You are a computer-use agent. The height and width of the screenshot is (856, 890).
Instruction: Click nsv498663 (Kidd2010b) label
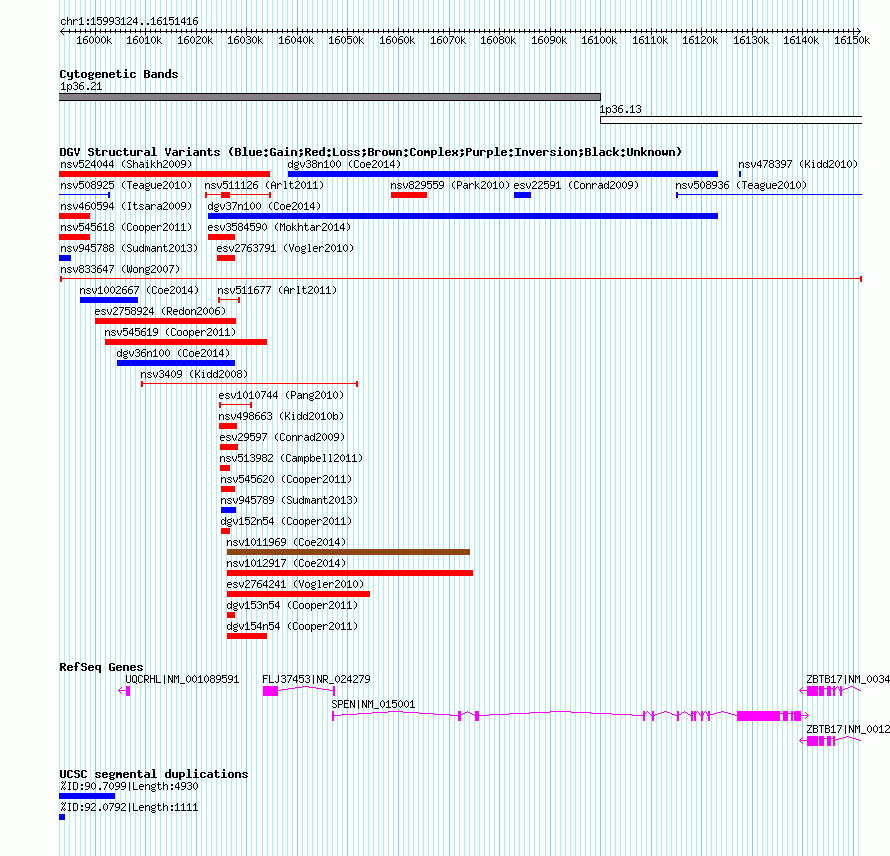point(282,417)
